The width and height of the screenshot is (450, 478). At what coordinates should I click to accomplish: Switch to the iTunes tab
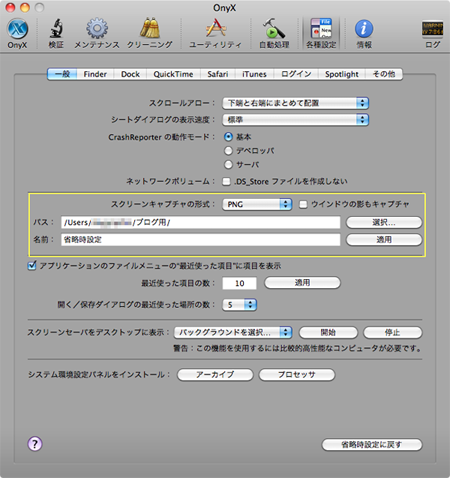(254, 74)
